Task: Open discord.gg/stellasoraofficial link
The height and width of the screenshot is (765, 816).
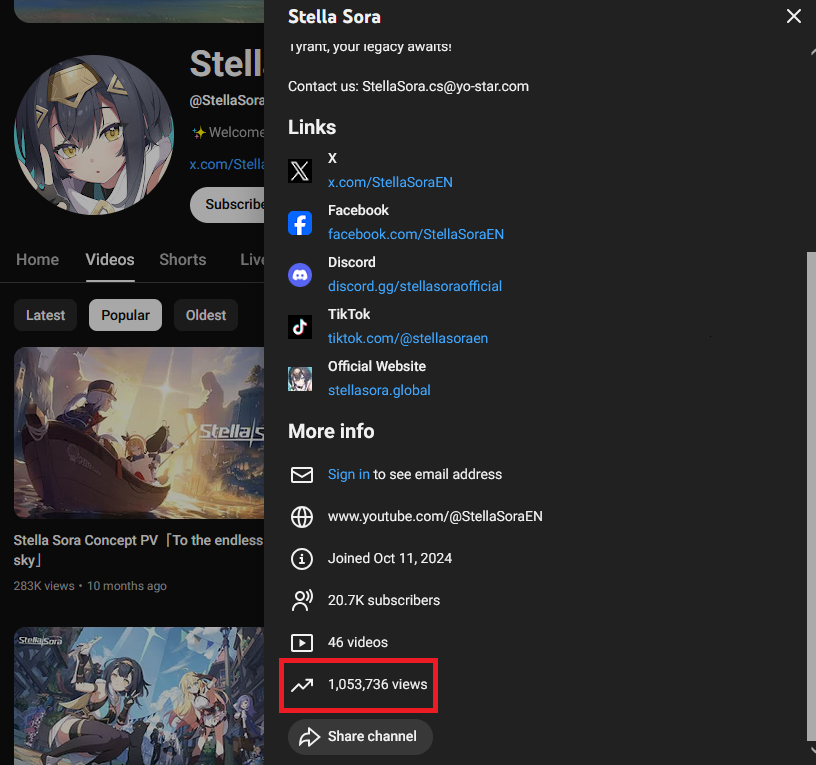Action: 414,286
